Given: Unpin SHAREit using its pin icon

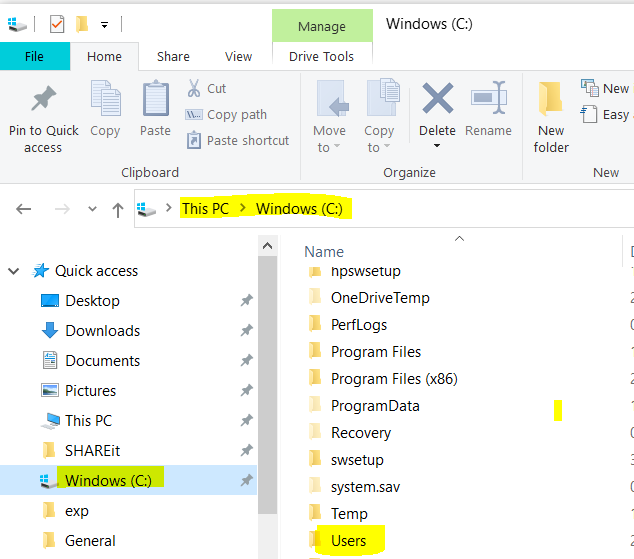Looking at the screenshot, I should tap(247, 450).
